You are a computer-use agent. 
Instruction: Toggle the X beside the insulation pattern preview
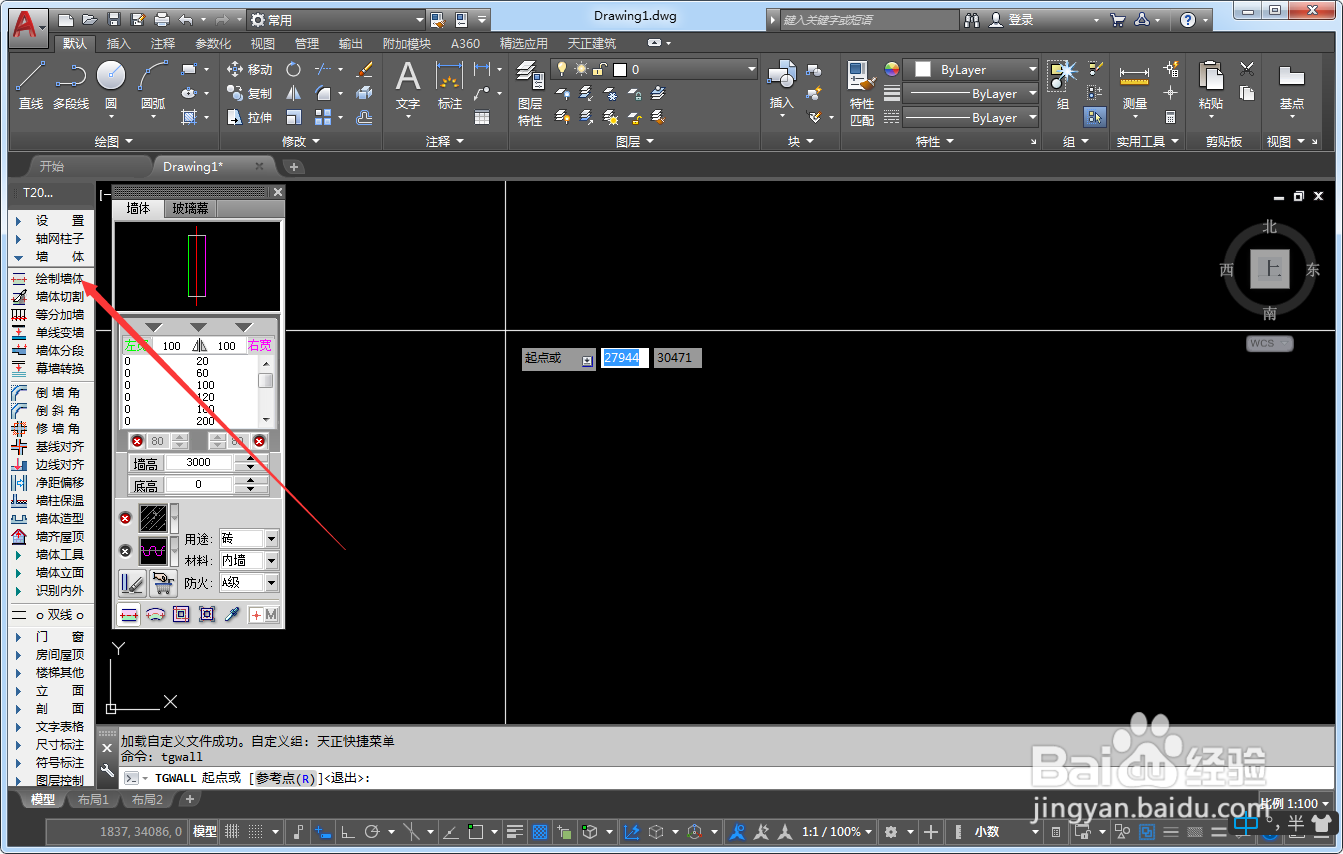tap(125, 551)
